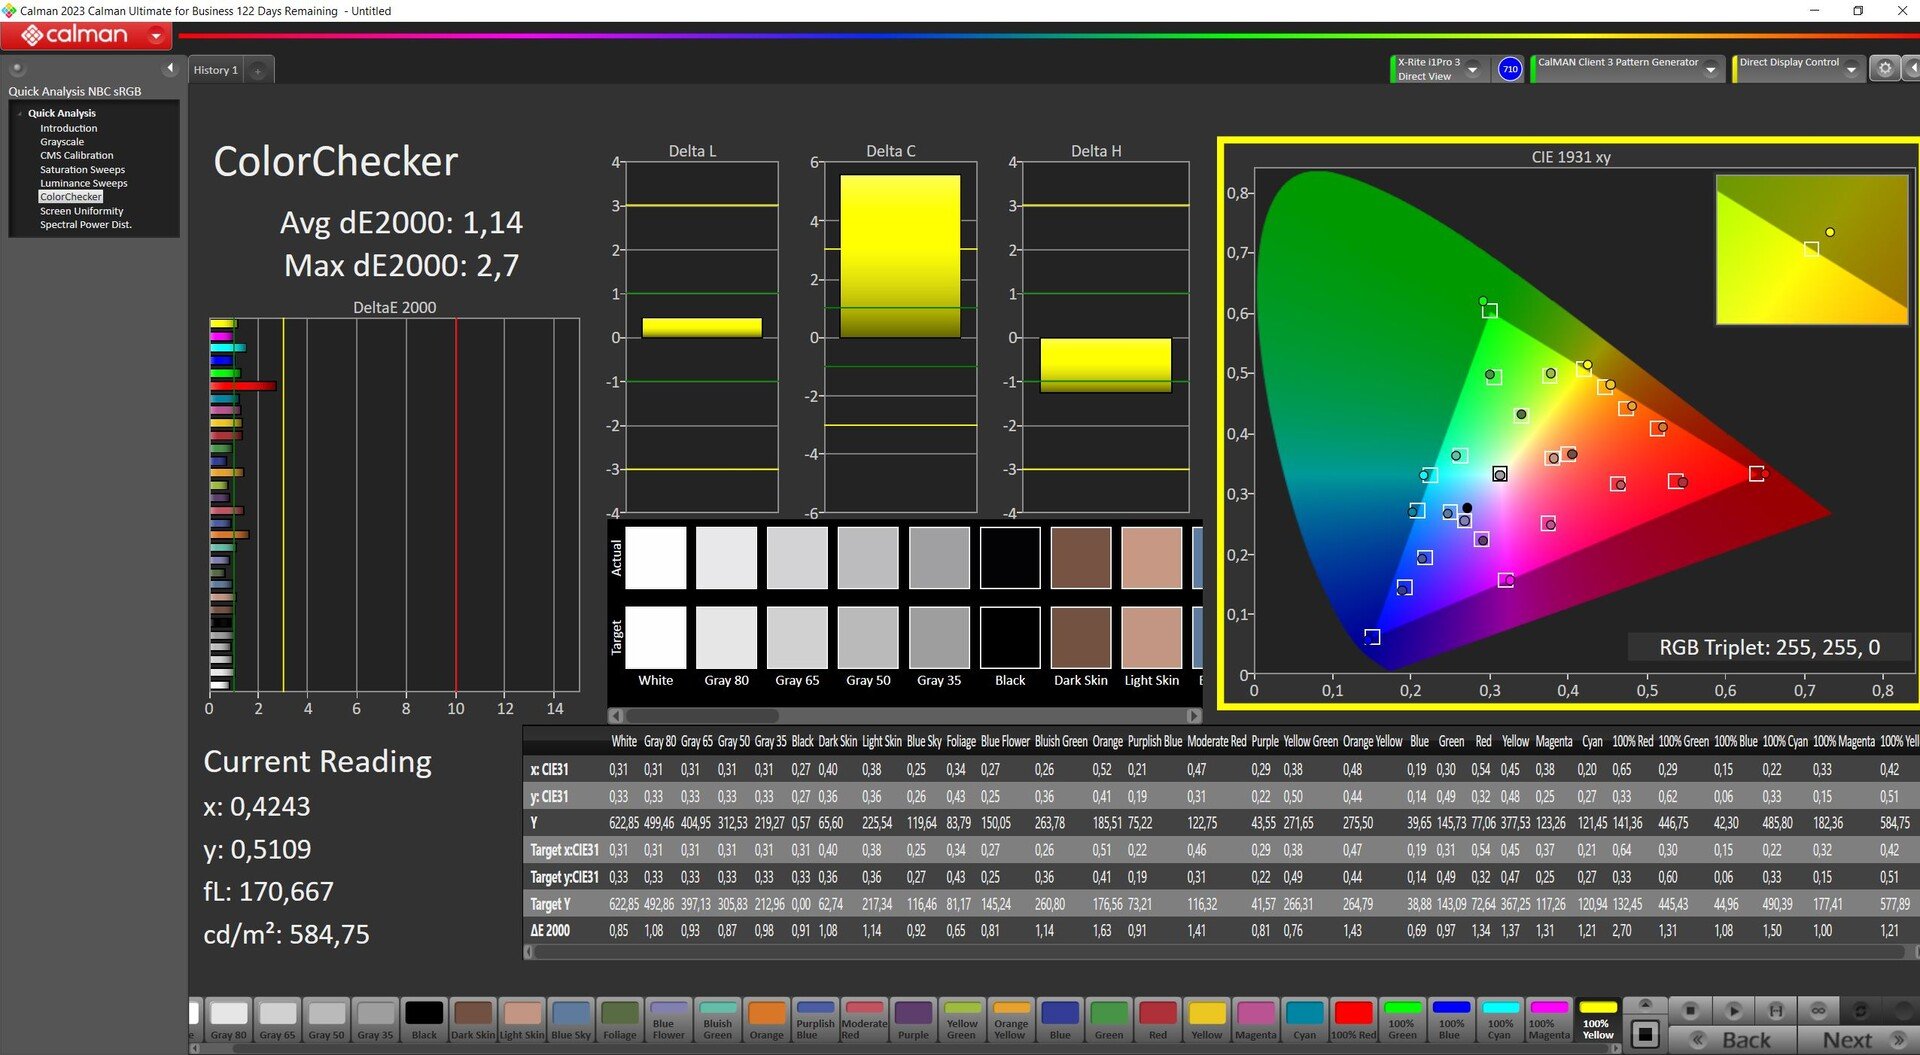Click the swatch scrollbar left arrow

(x=616, y=716)
